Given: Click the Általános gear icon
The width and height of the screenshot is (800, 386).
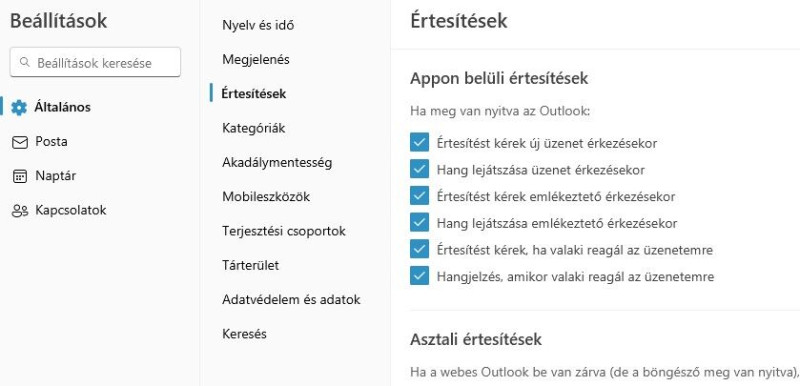Looking at the screenshot, I should (x=19, y=108).
